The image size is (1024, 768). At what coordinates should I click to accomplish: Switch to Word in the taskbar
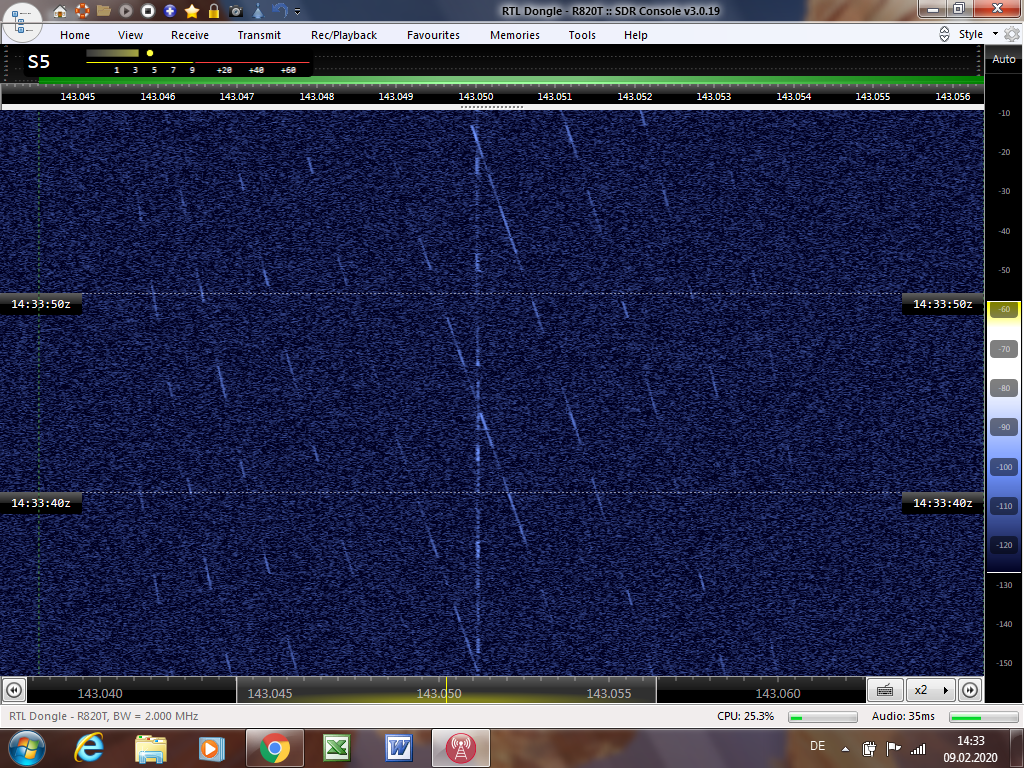[x=398, y=748]
